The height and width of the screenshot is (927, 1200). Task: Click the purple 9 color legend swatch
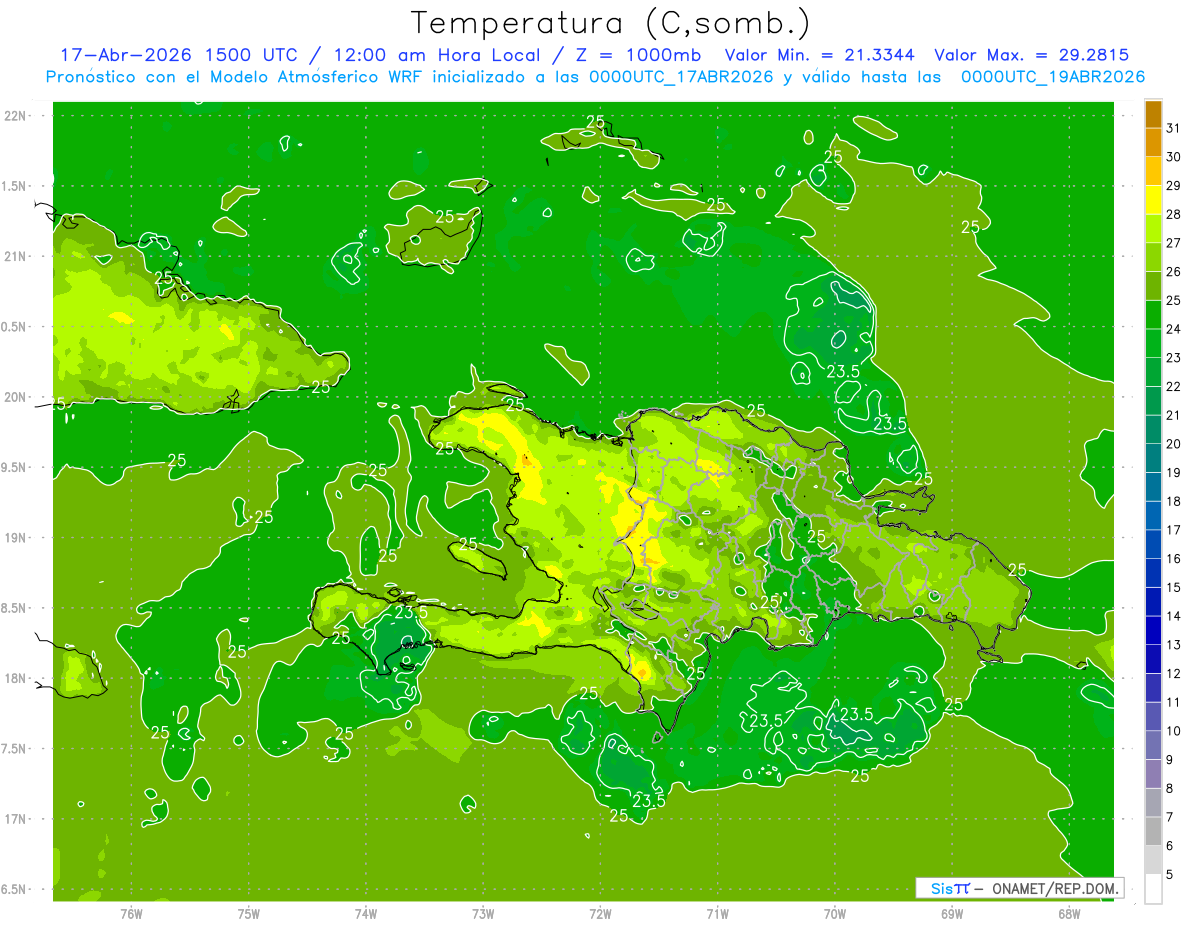(1153, 746)
